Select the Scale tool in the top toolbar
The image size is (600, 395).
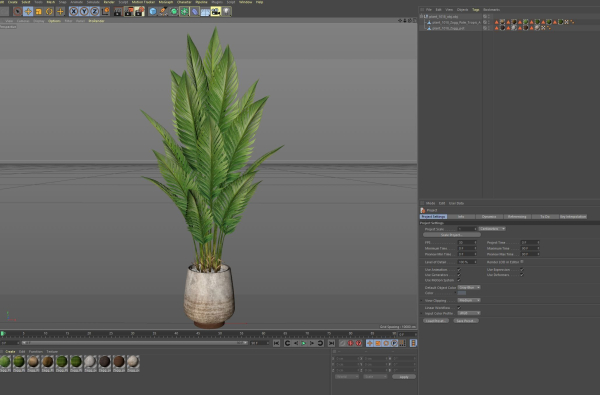[x=39, y=11]
